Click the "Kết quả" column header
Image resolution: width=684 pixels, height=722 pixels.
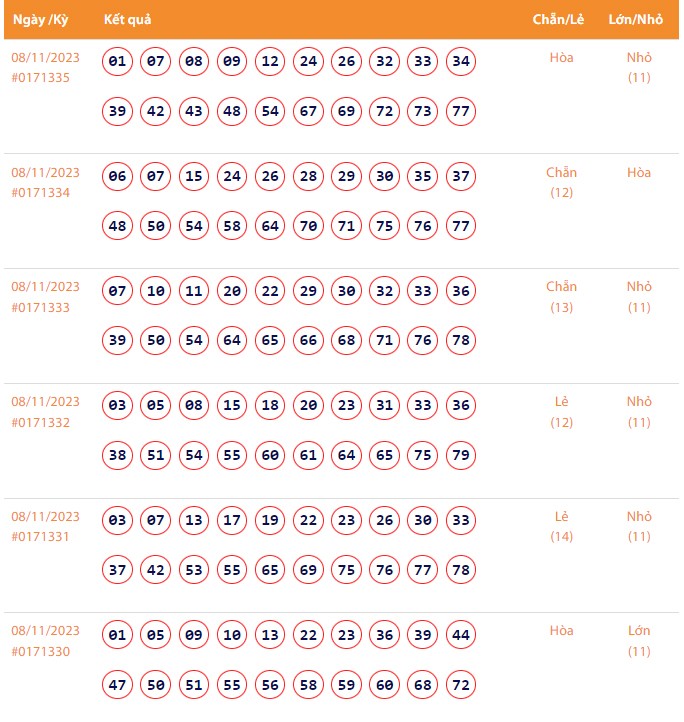tap(127, 20)
